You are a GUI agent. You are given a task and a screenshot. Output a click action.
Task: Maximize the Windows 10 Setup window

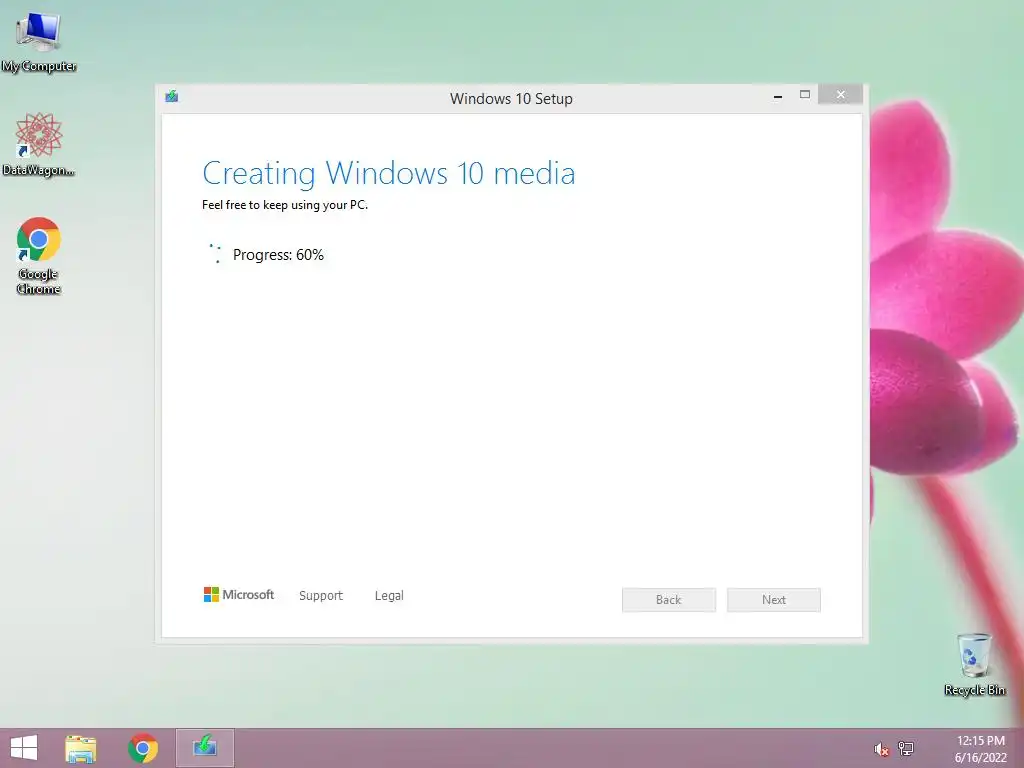805,95
